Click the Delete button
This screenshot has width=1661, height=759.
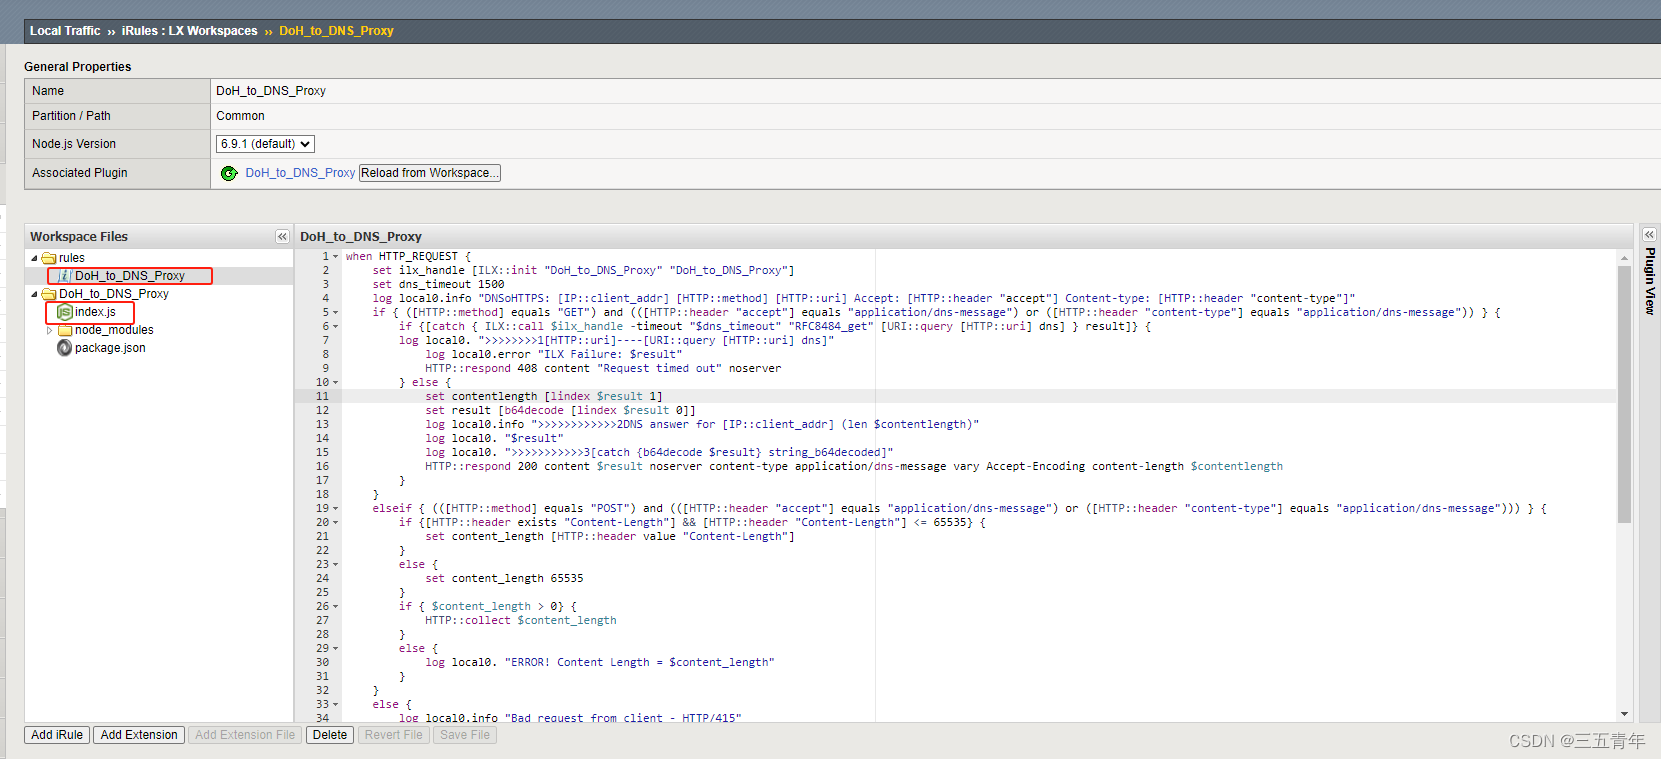click(x=330, y=735)
